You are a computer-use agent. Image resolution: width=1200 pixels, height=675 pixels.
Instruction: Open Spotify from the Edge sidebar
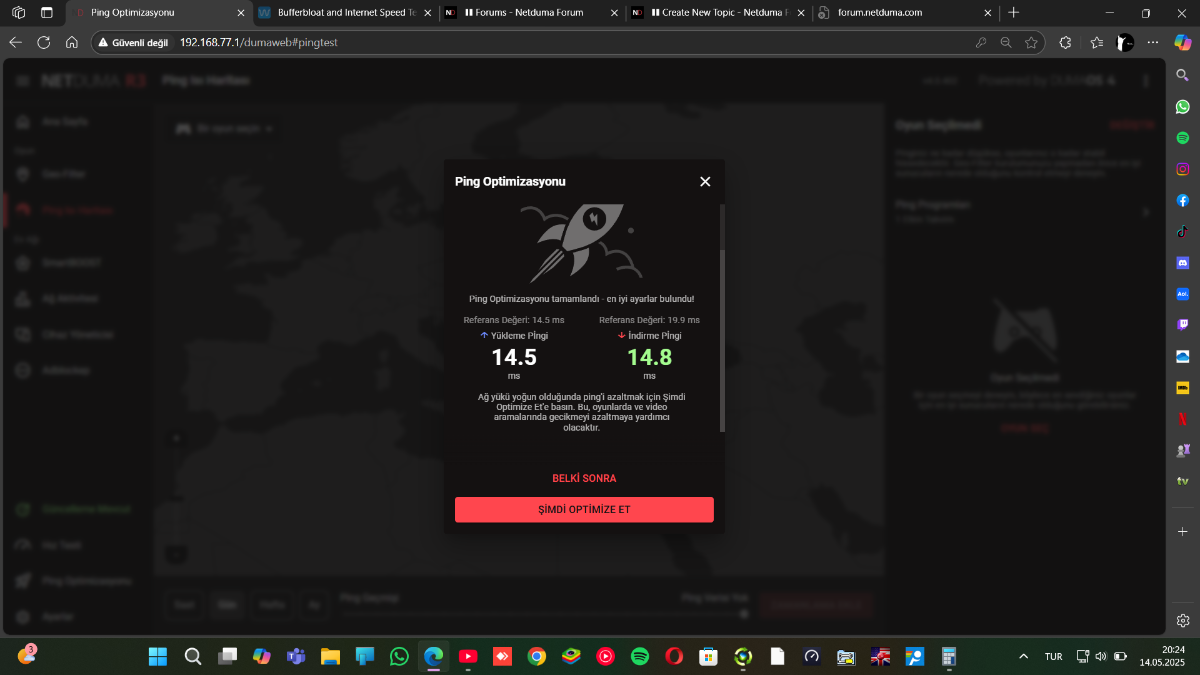[1183, 137]
